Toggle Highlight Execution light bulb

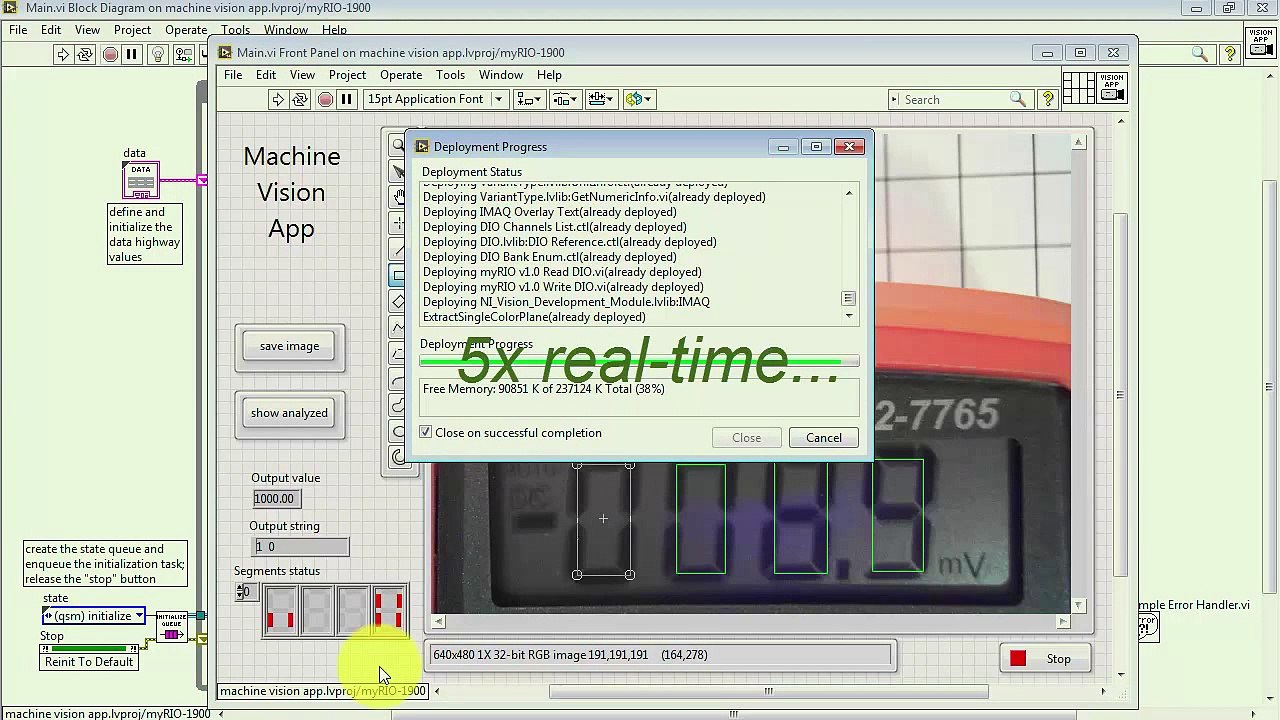click(157, 54)
